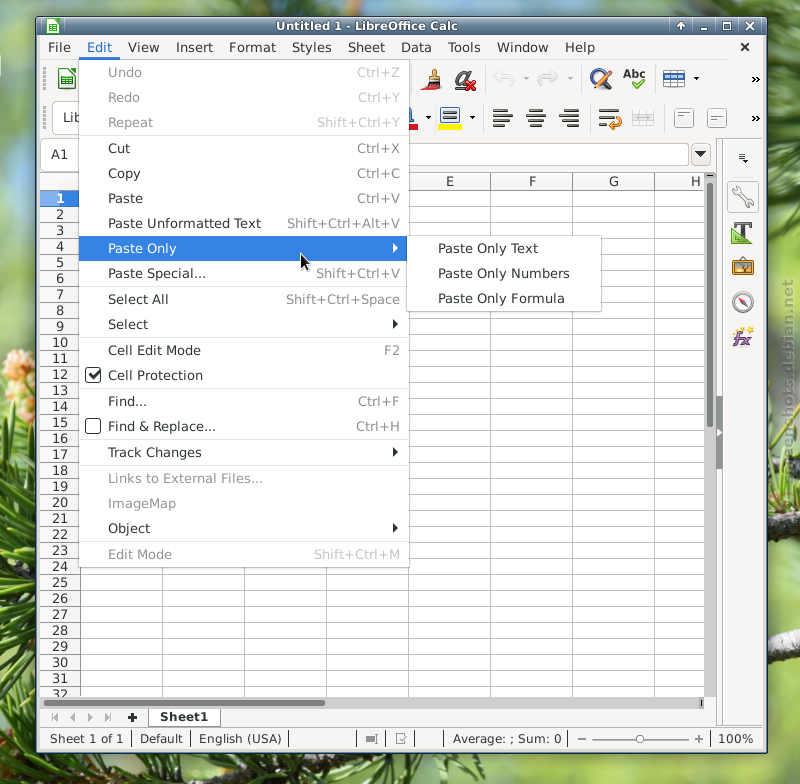Open the Format menu
The width and height of the screenshot is (800, 784).
point(252,47)
